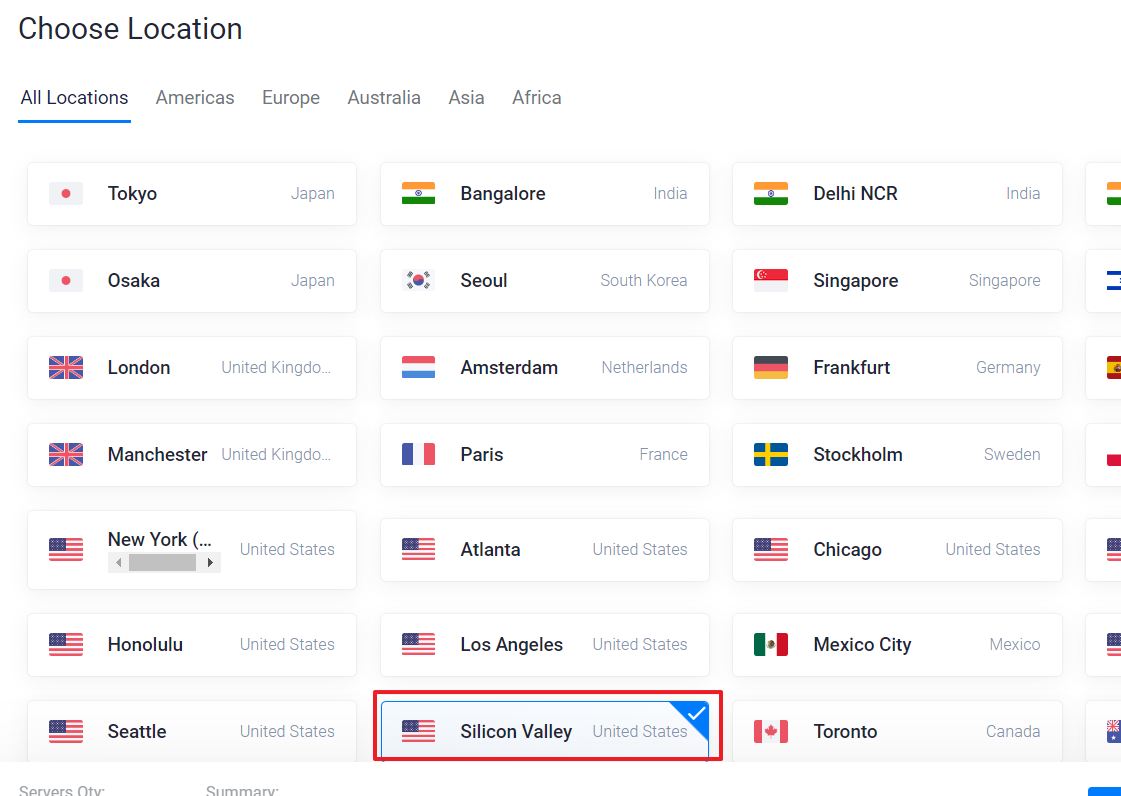The image size is (1121, 796).
Task: Click the "Silicon Valley" city name
Action: 516,732
